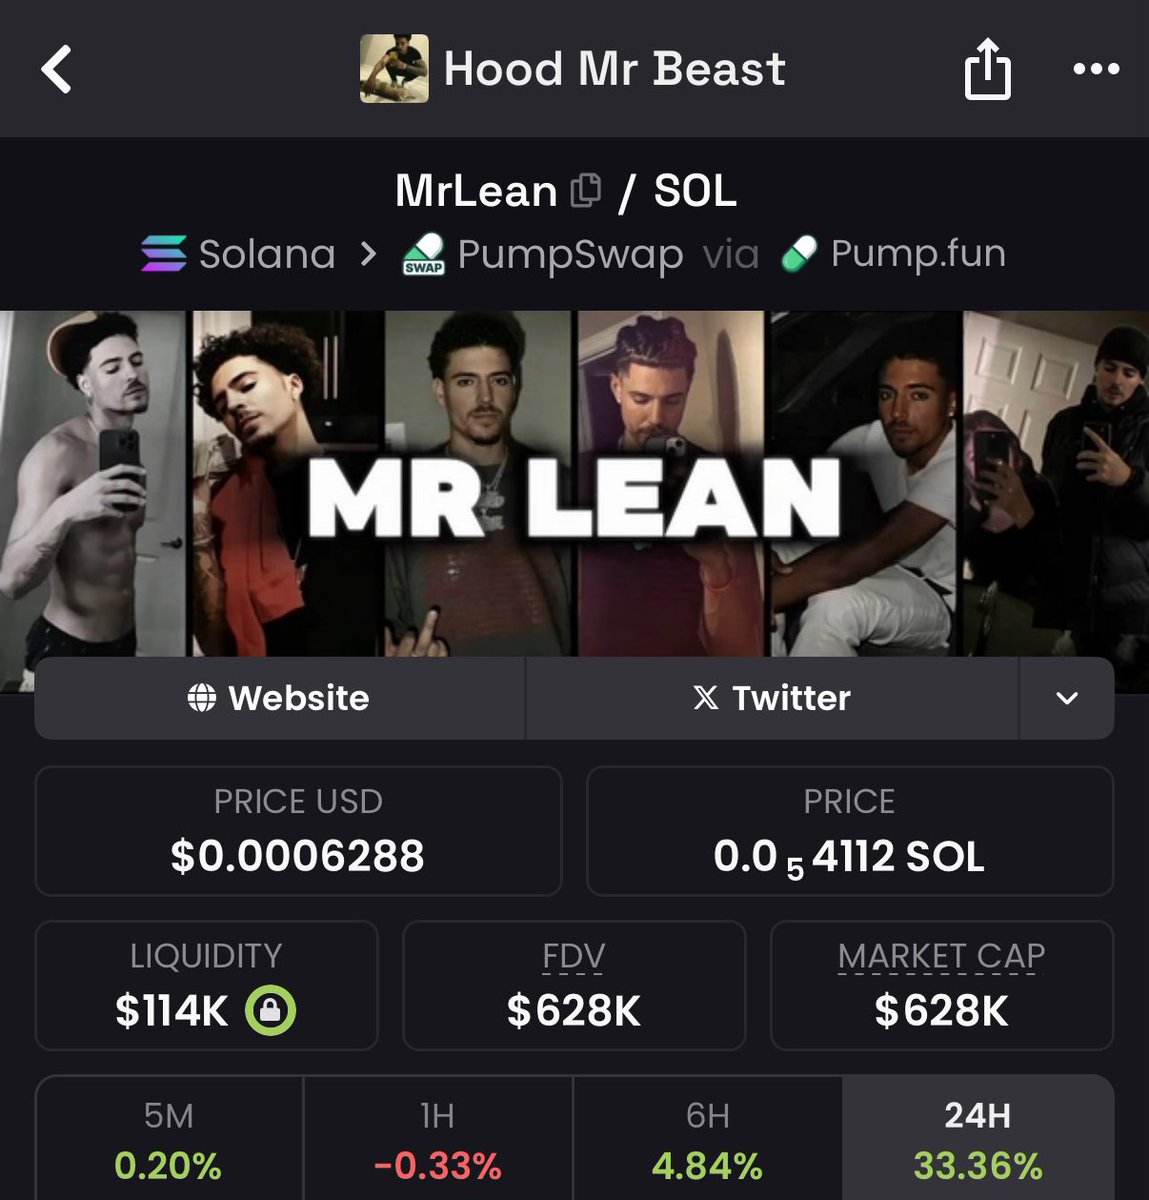Open the token Website link
The height and width of the screenshot is (1200, 1149).
point(279,698)
